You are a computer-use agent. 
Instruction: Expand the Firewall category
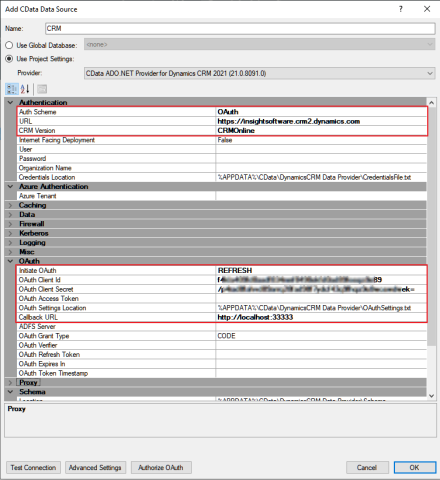pyautogui.click(x=10, y=224)
